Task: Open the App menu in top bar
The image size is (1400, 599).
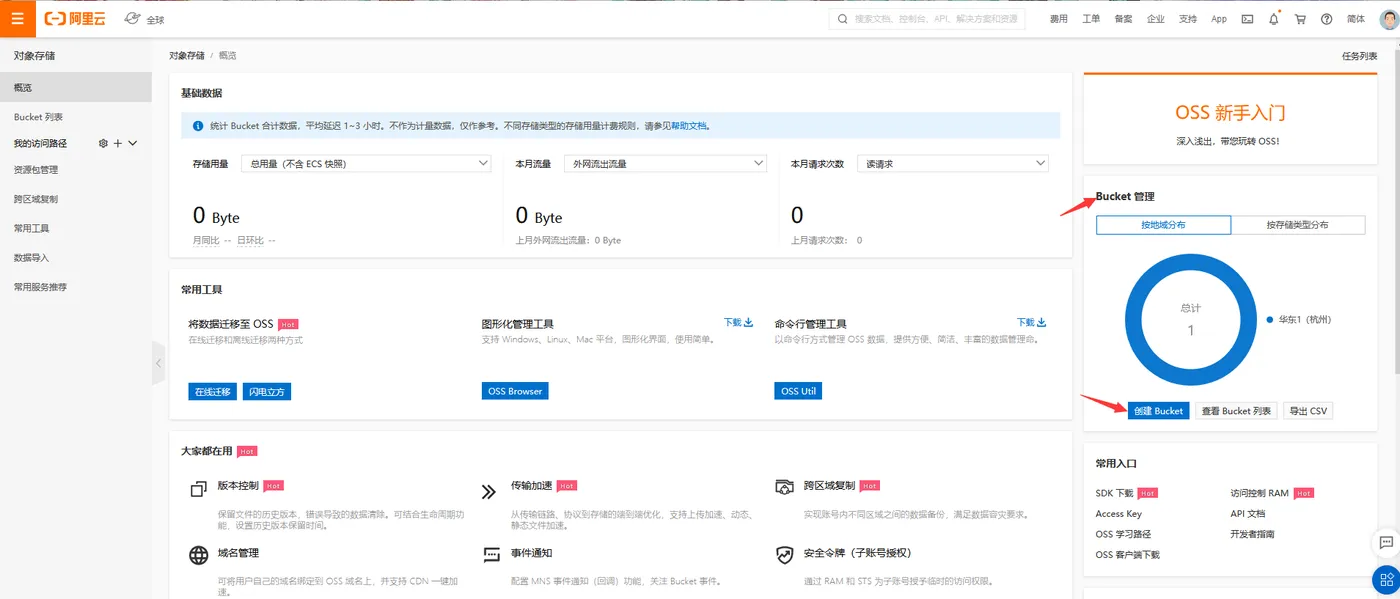Action: 1219,19
